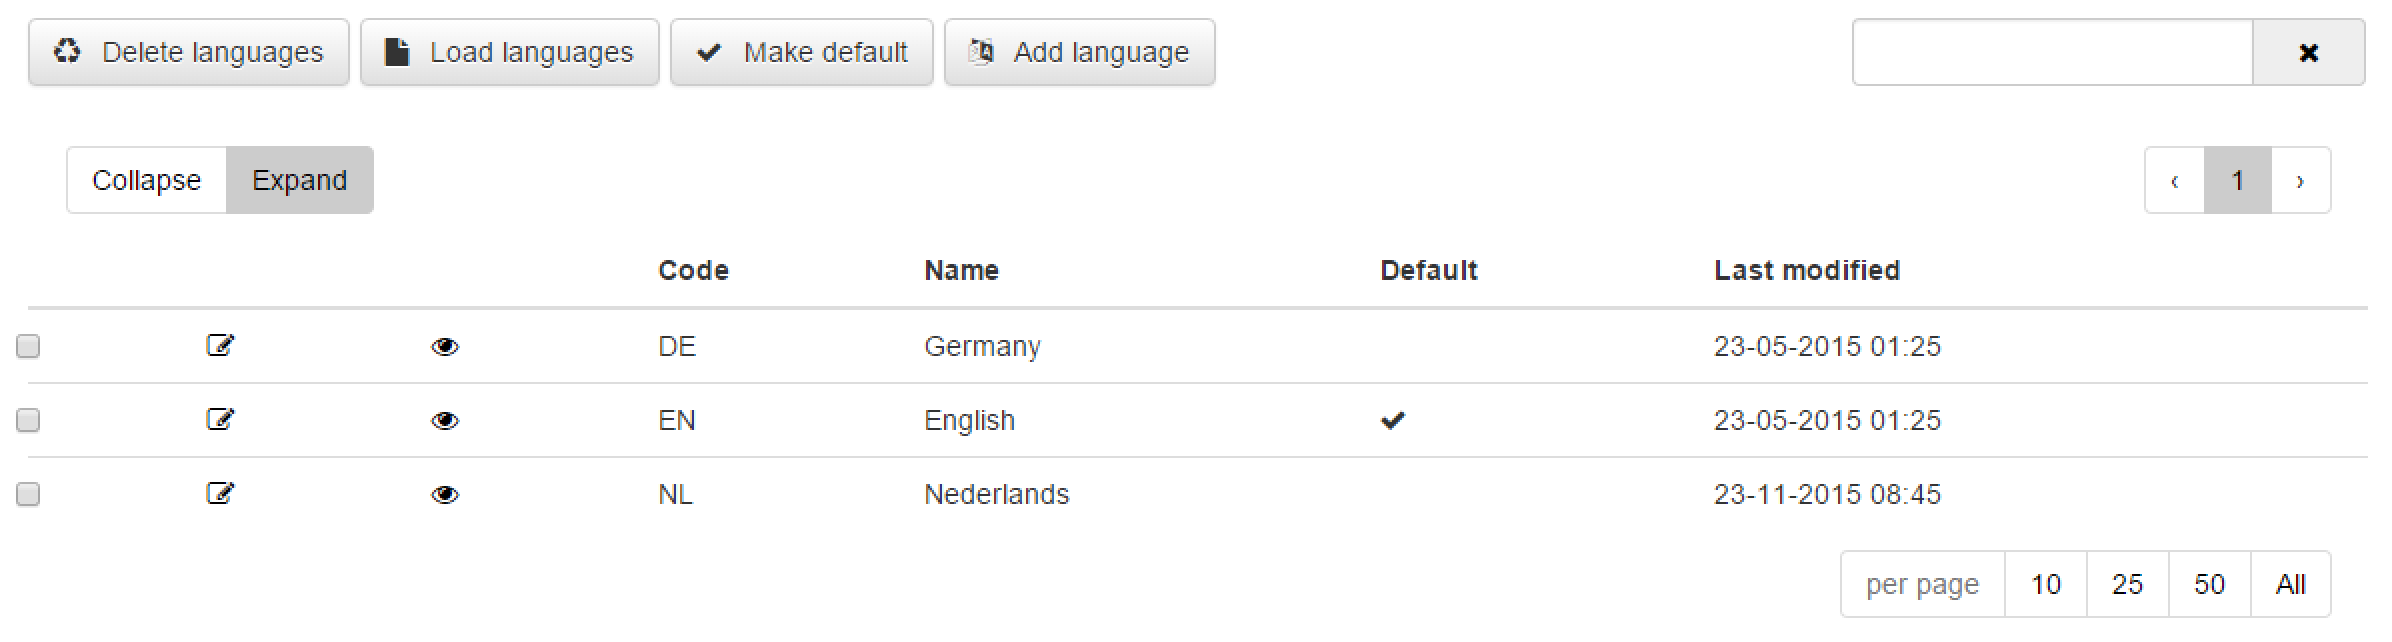Click the Delete languages recycle button
The width and height of the screenshot is (2392, 642).
pyautogui.click(x=189, y=52)
